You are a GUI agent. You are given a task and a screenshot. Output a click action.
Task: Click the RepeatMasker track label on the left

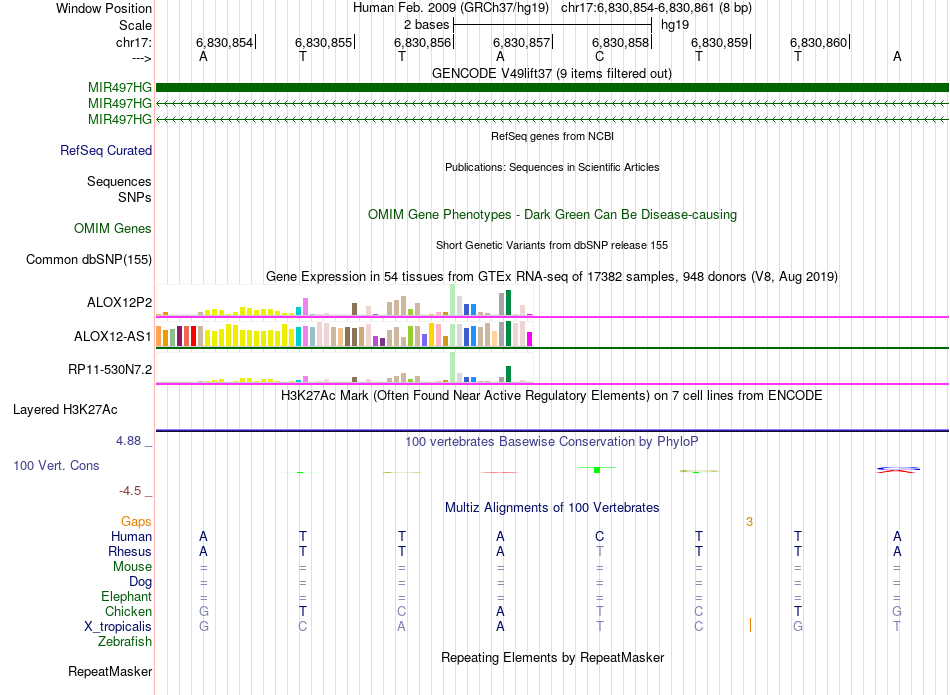(110, 671)
